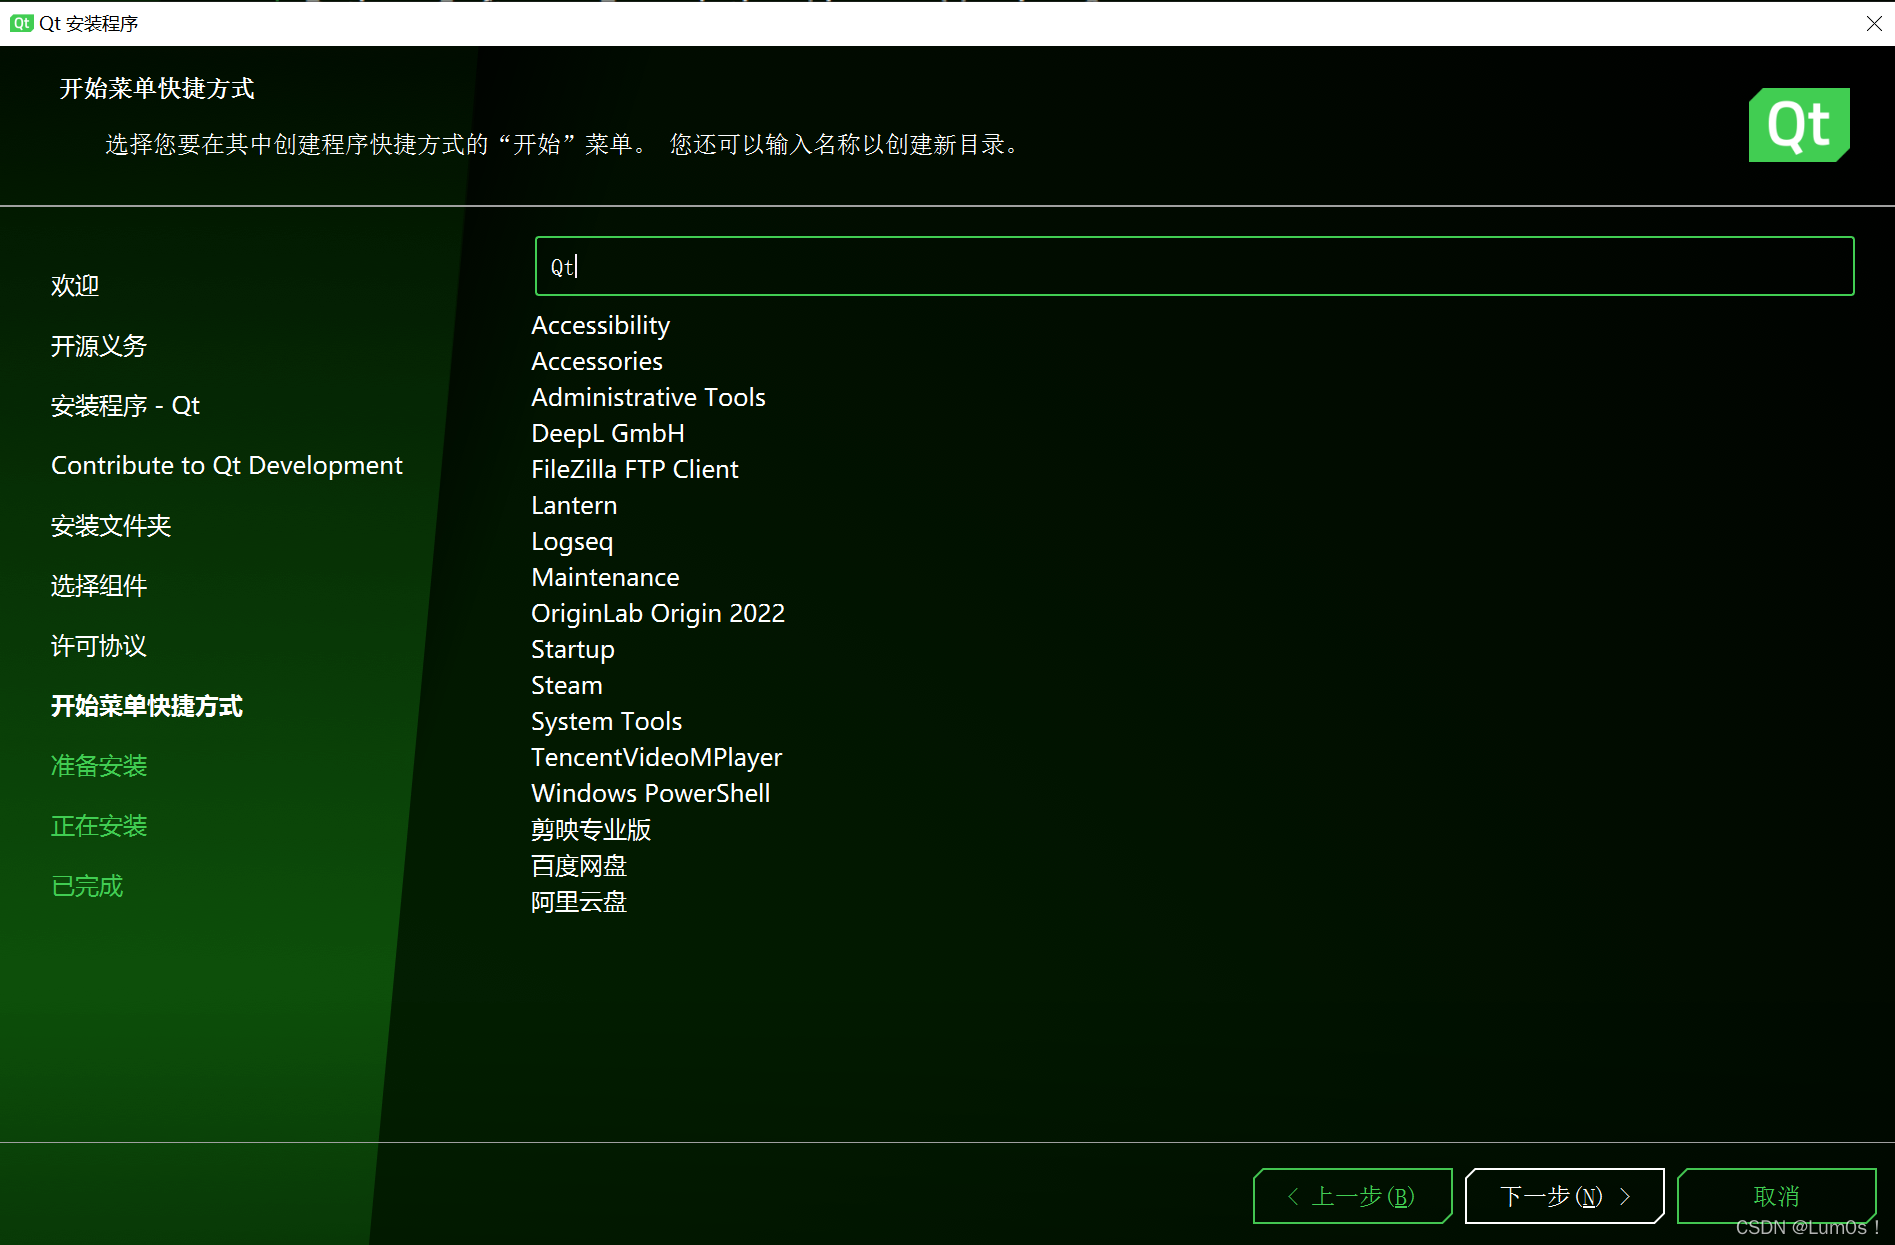Select System Tools folder
Viewport: 1895px width, 1245px height.
pyautogui.click(x=607, y=722)
